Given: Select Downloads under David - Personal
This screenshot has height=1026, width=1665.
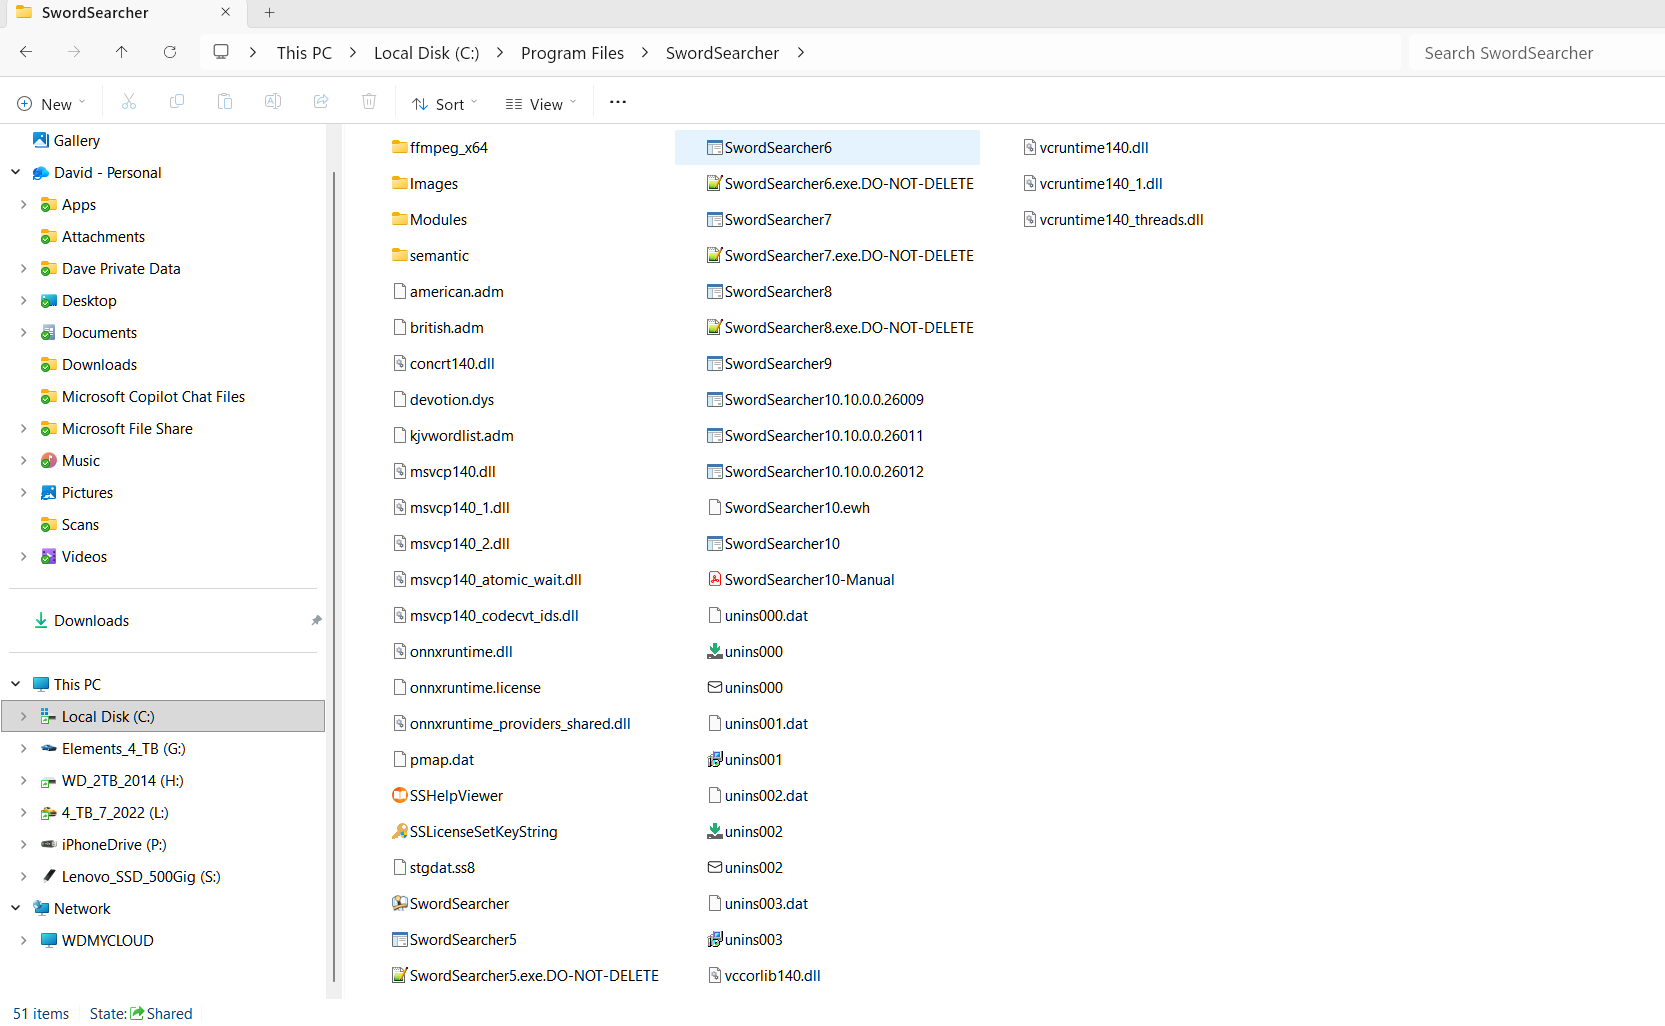Looking at the screenshot, I should (x=99, y=364).
